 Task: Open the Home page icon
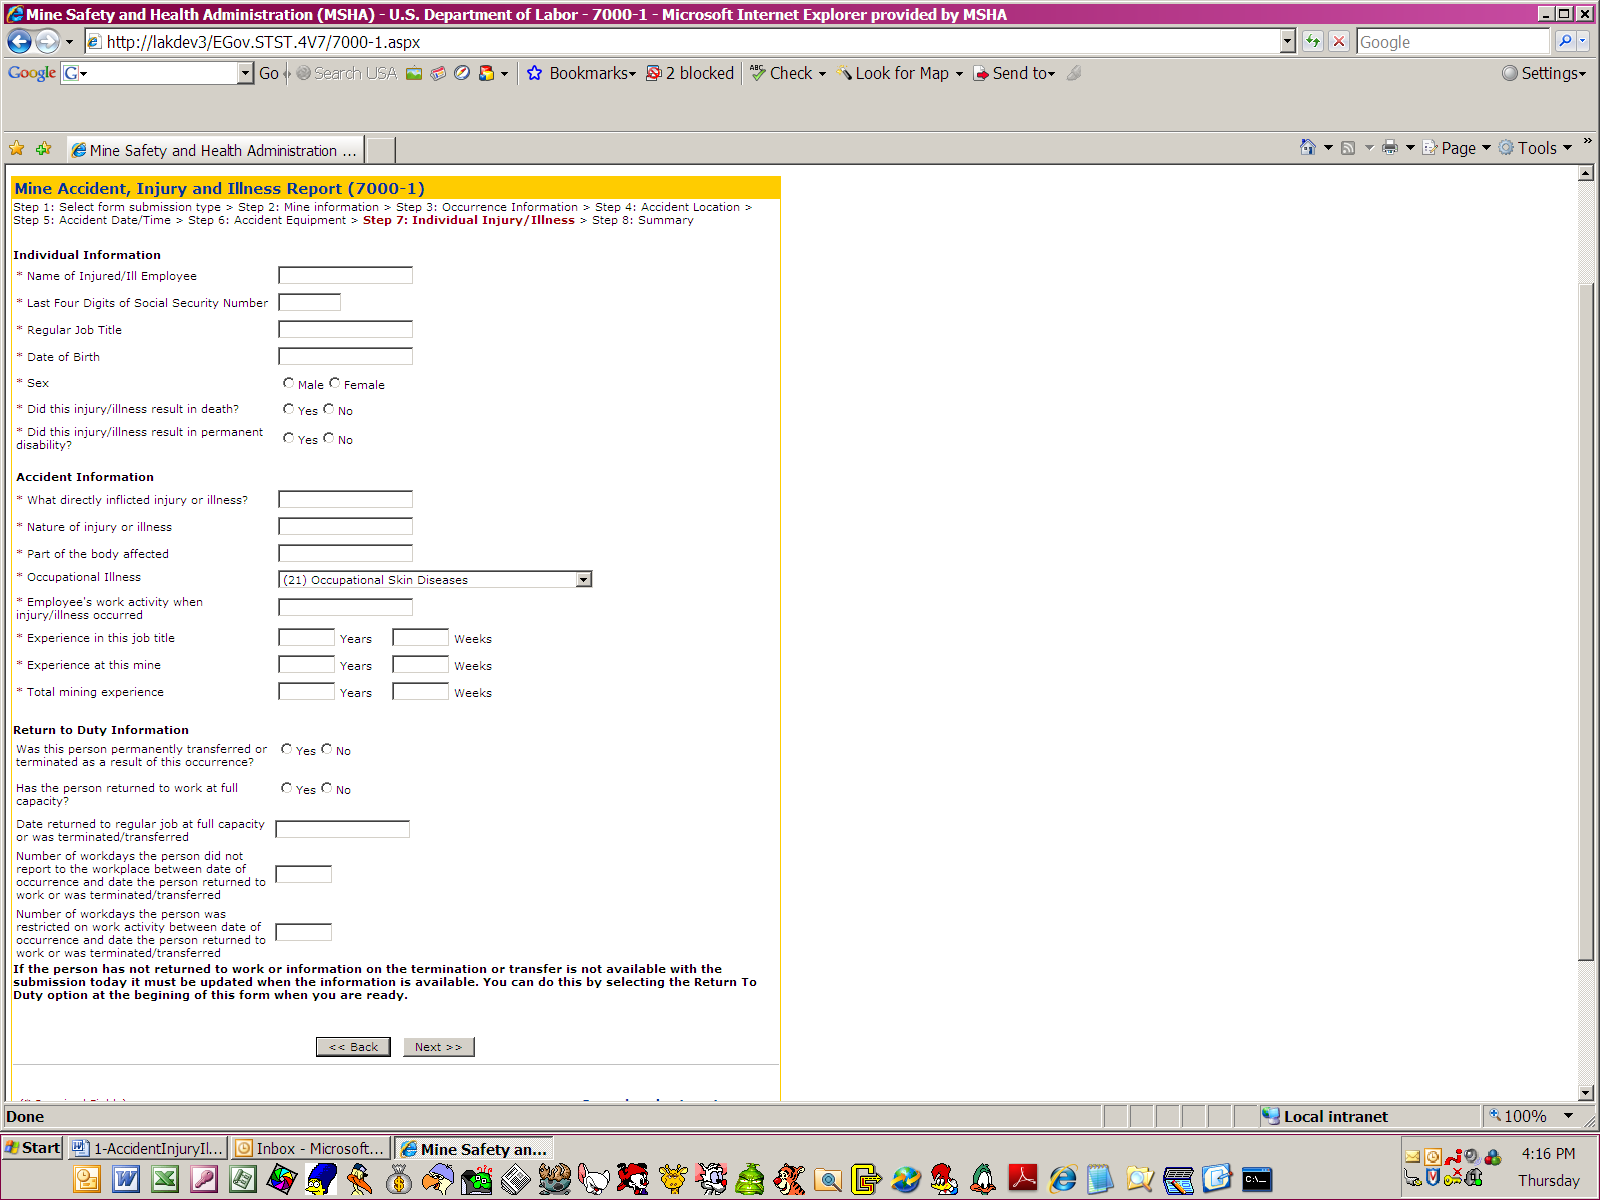tap(1307, 148)
